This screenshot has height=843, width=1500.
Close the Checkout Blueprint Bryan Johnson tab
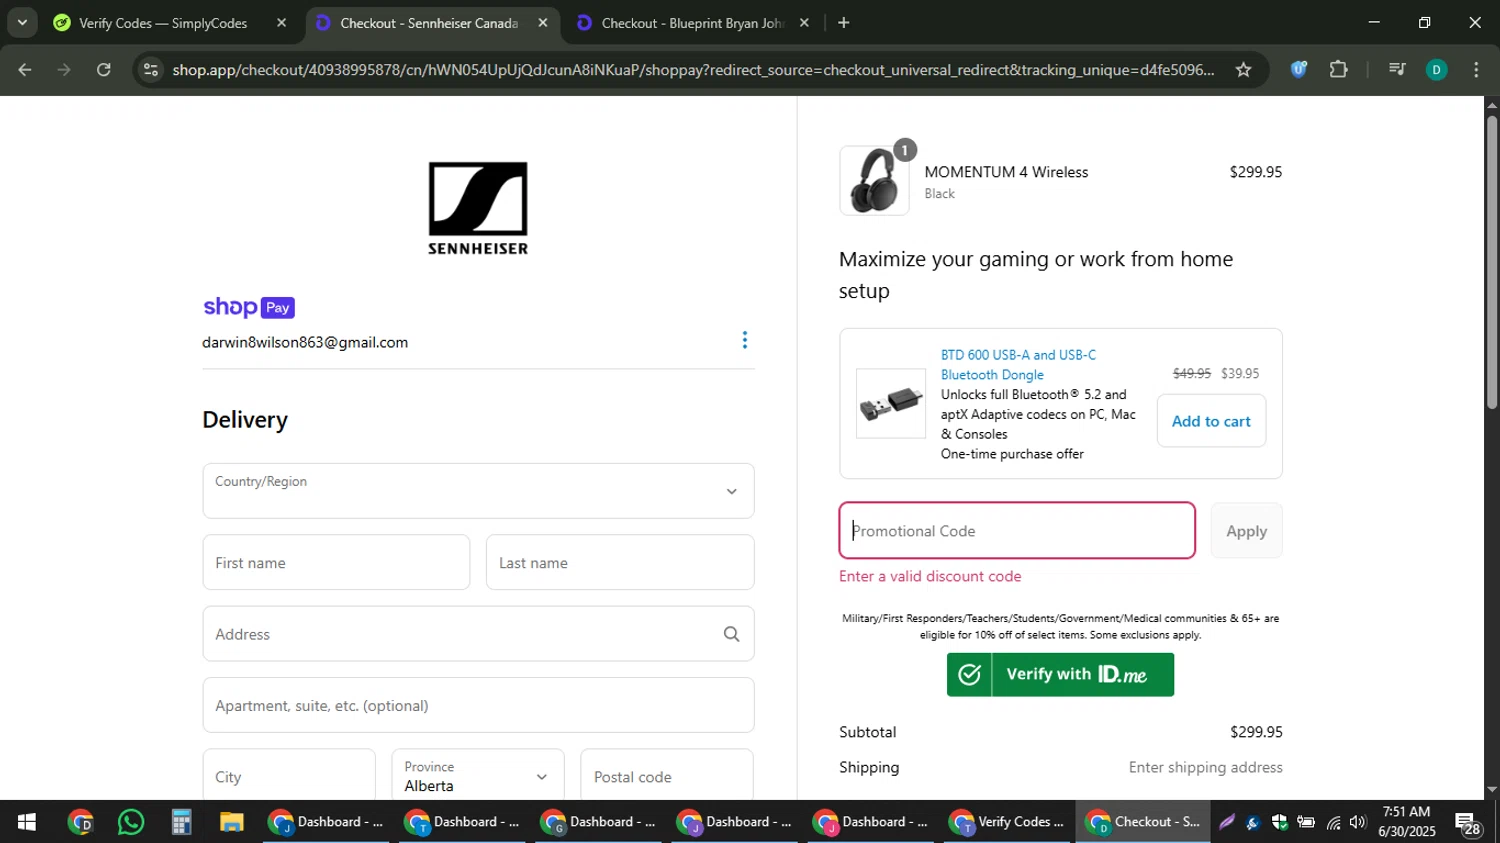coord(804,23)
